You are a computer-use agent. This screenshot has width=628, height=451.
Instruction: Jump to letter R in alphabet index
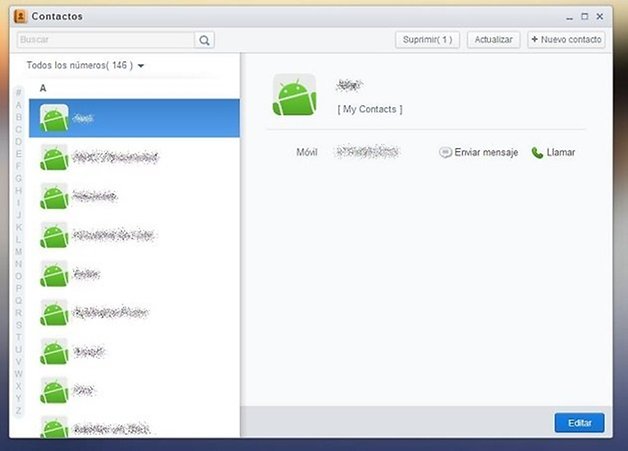(x=18, y=313)
